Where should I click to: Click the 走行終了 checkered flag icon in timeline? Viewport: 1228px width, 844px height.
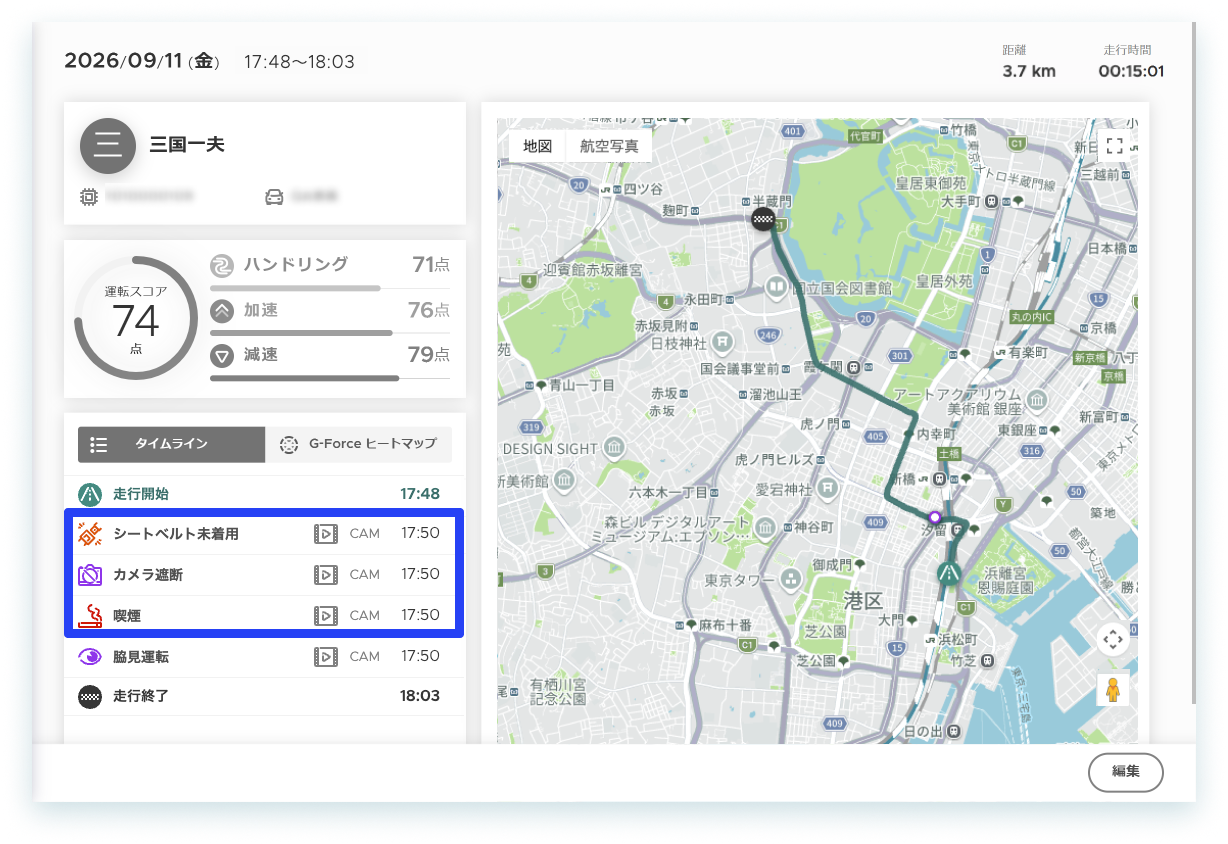(90, 696)
